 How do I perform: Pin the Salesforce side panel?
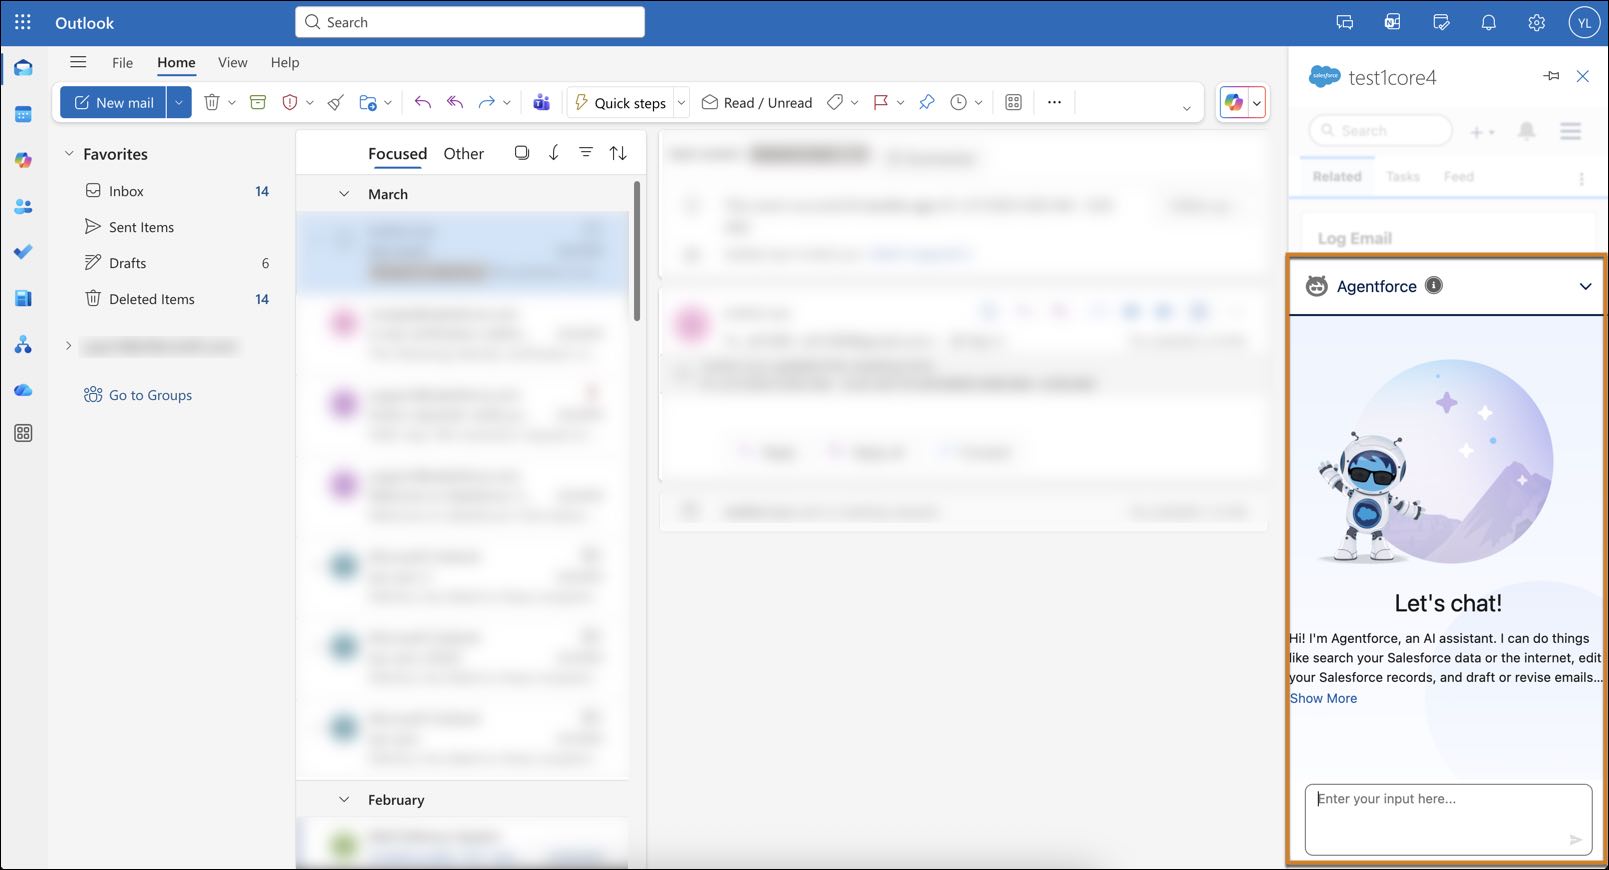1551,76
